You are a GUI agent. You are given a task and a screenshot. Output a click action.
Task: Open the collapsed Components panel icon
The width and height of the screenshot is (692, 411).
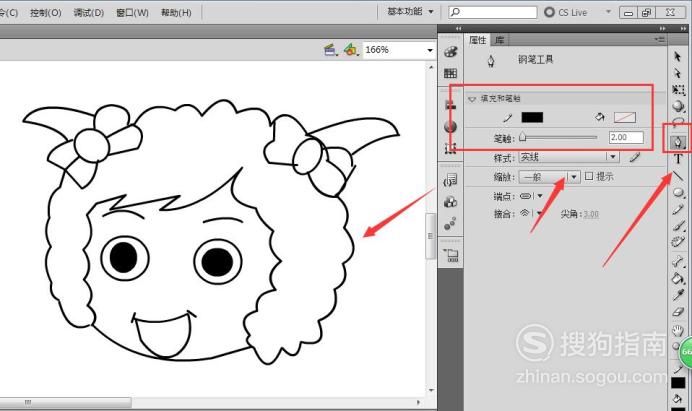pyautogui.click(x=451, y=202)
